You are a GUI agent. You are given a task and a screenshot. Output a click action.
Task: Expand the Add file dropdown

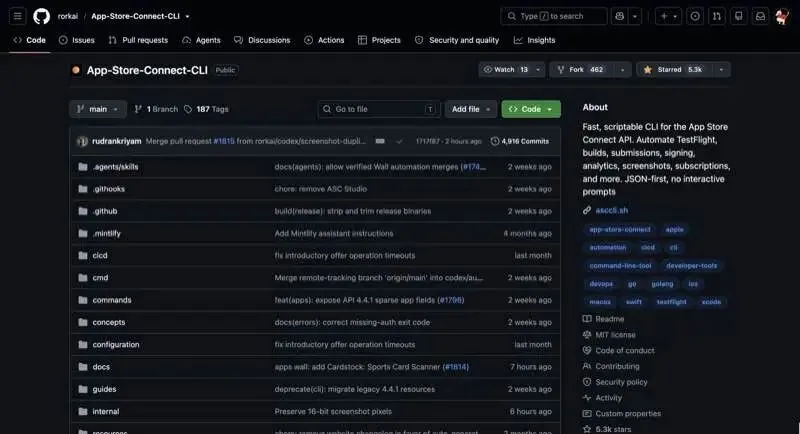coord(470,109)
